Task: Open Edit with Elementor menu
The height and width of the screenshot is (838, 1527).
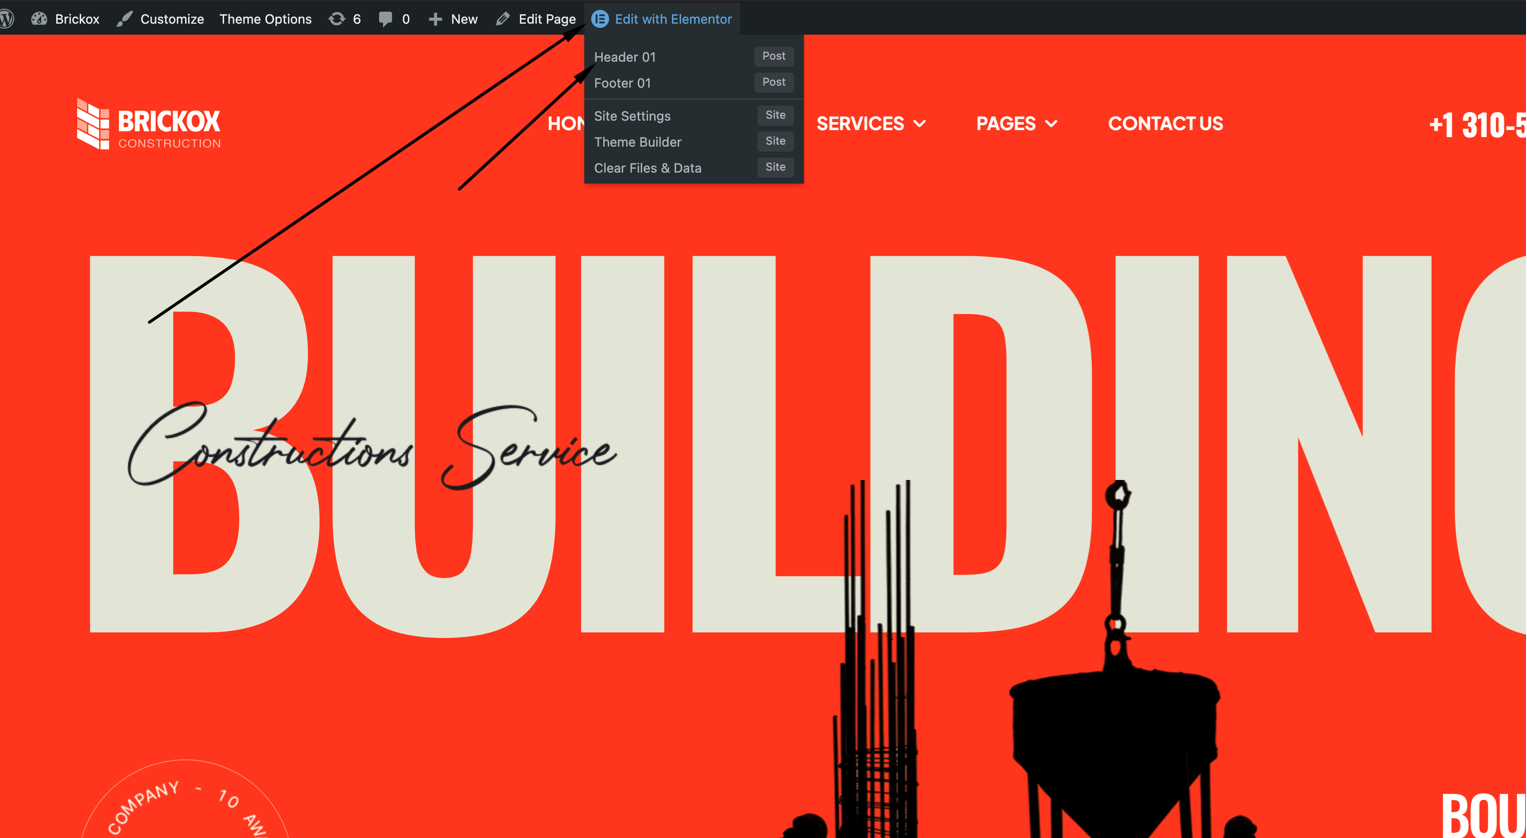Action: tap(662, 19)
